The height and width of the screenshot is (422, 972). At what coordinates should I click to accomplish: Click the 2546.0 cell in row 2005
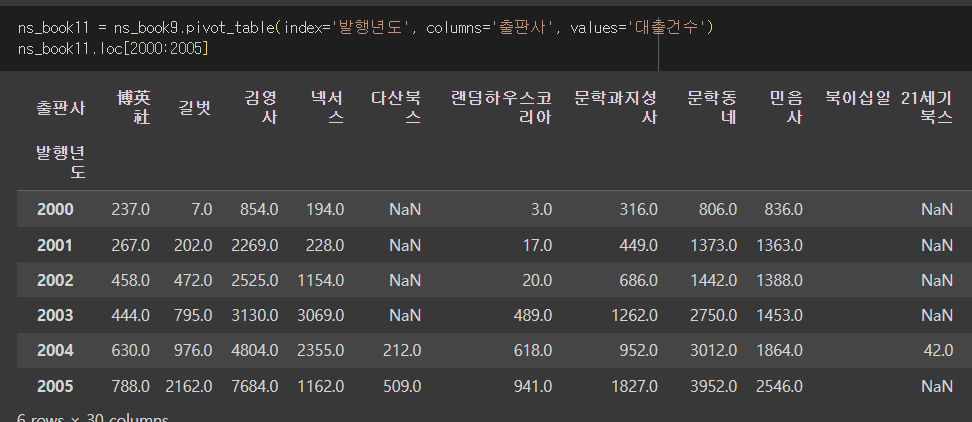pos(780,387)
